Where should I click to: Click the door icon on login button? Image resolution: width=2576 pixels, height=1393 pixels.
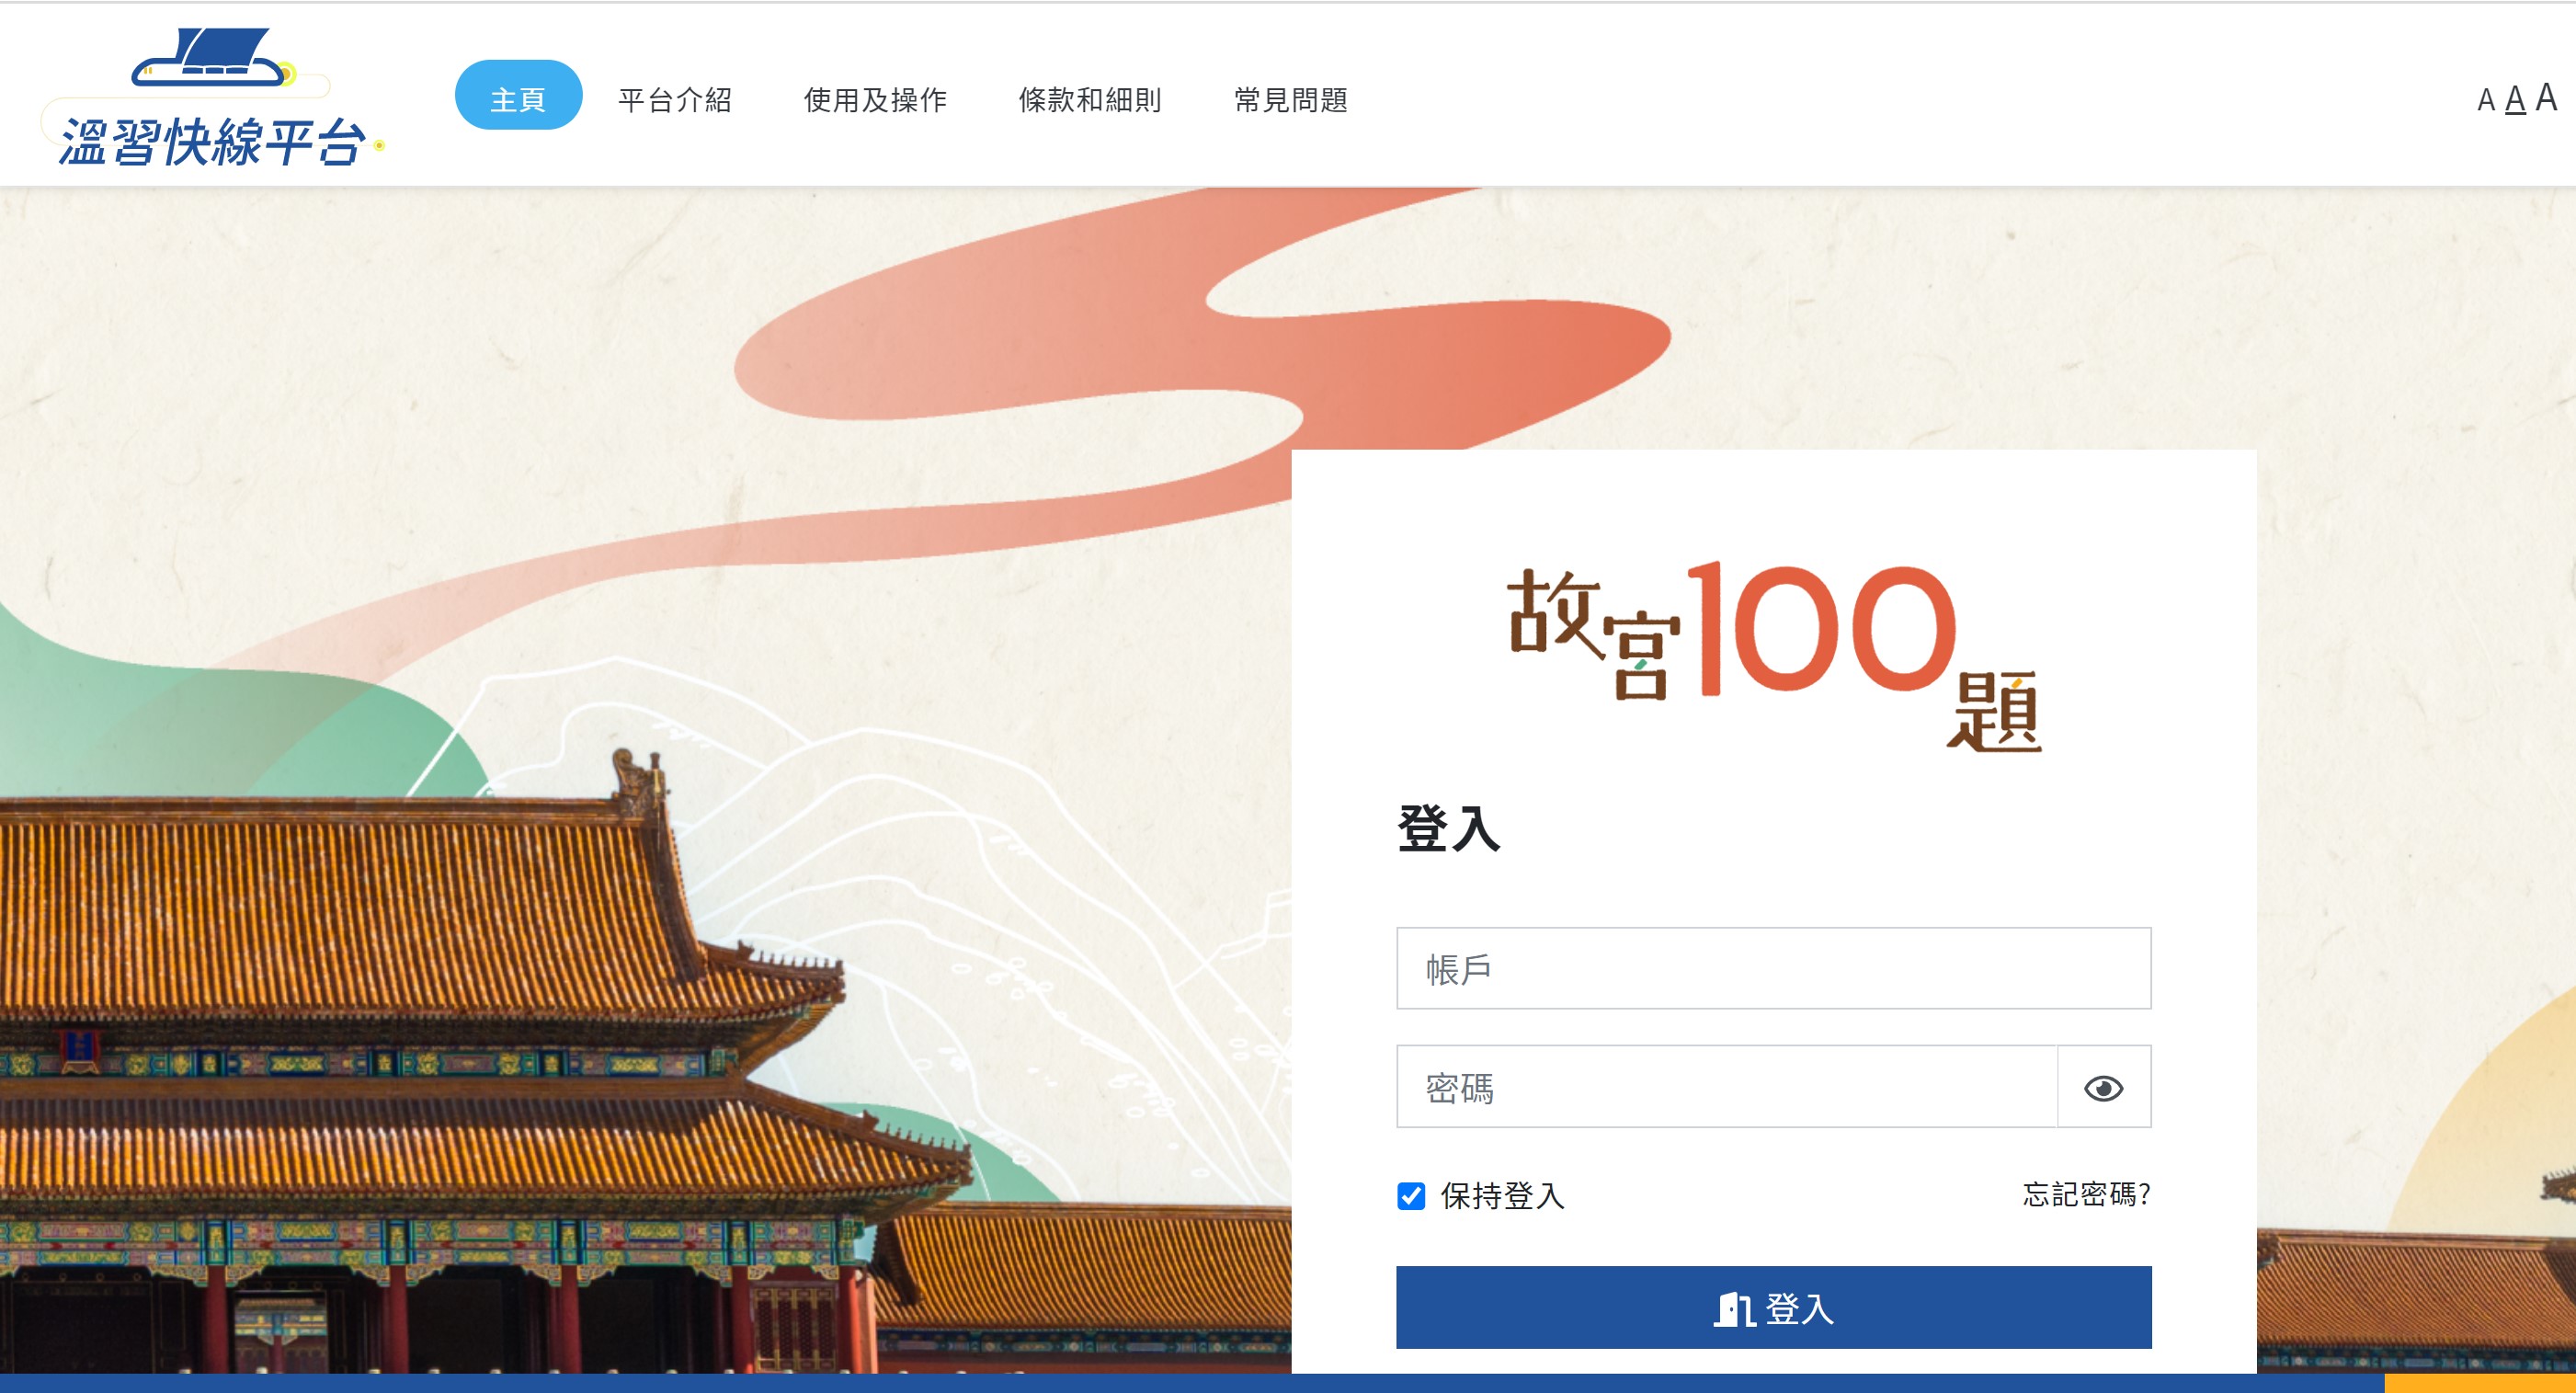point(1733,1309)
